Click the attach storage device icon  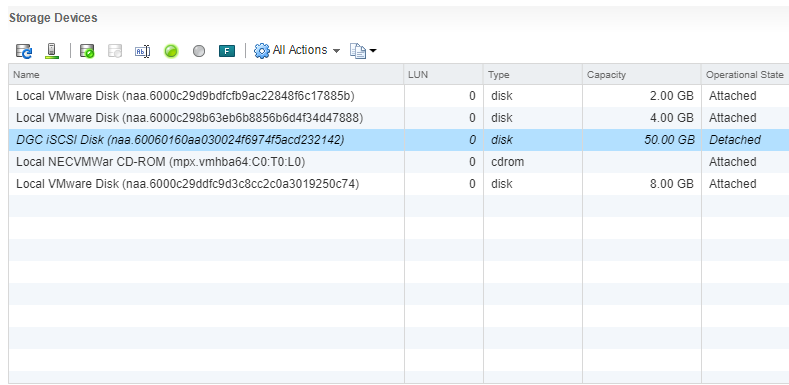point(88,51)
